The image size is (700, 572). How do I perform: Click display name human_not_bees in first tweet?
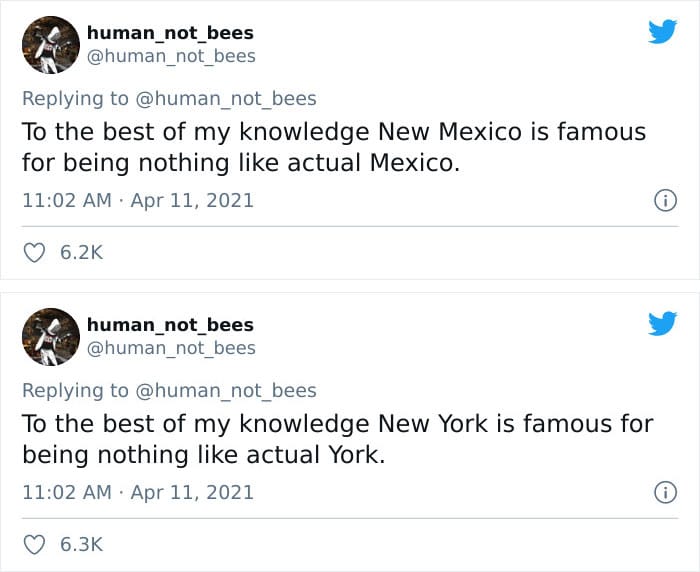point(170,33)
